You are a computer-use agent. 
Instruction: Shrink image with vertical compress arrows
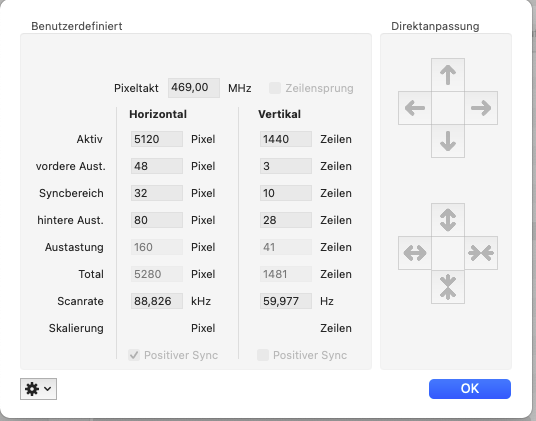448,286
